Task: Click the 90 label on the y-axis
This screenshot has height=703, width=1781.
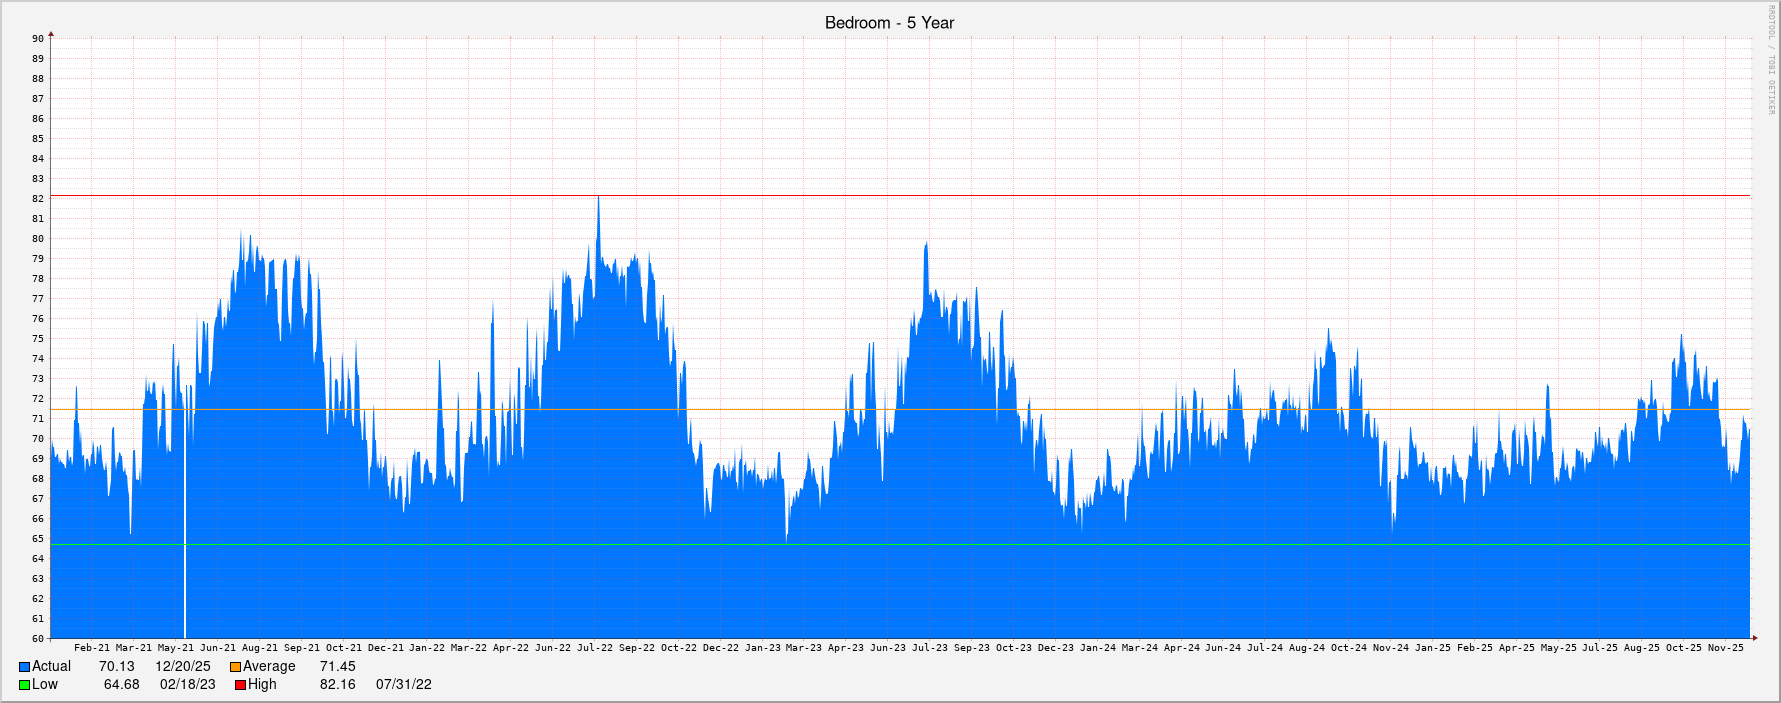Action: (x=38, y=39)
